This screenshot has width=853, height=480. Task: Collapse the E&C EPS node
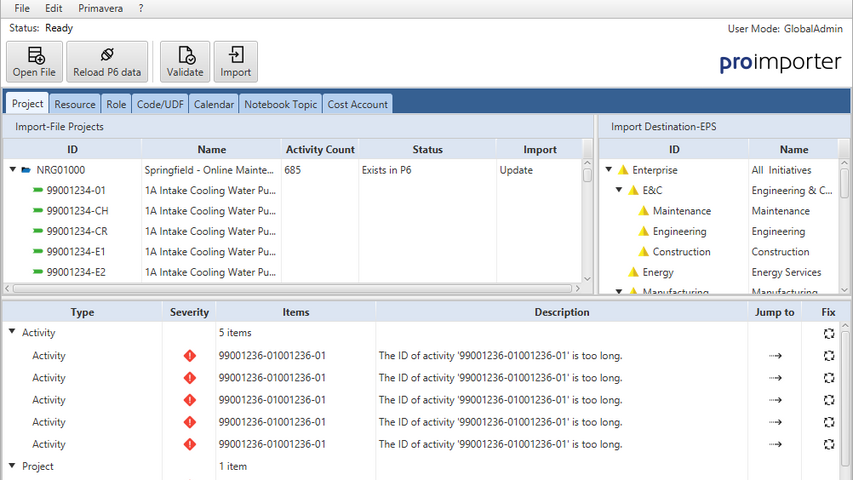[619, 190]
